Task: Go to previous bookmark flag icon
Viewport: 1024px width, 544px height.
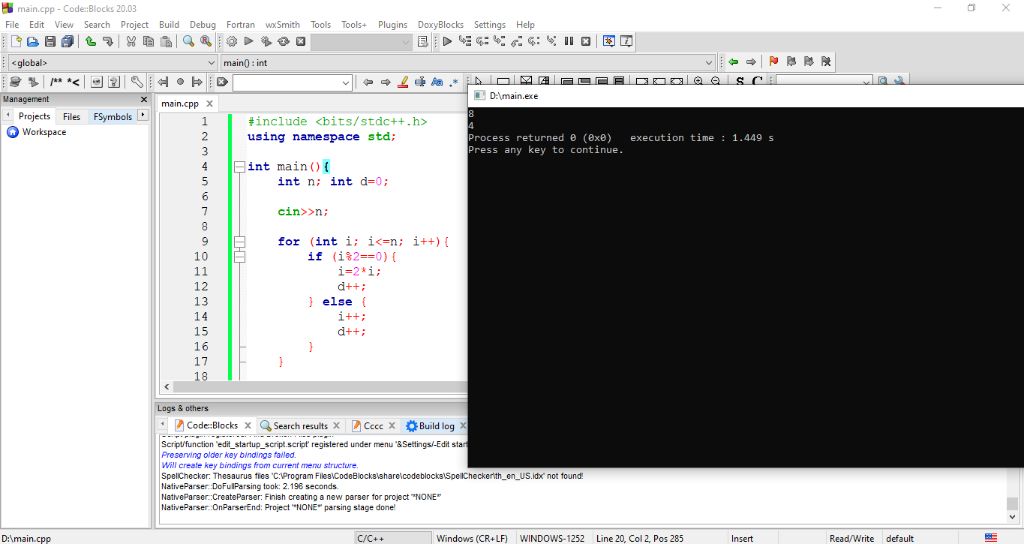Action: (x=792, y=61)
